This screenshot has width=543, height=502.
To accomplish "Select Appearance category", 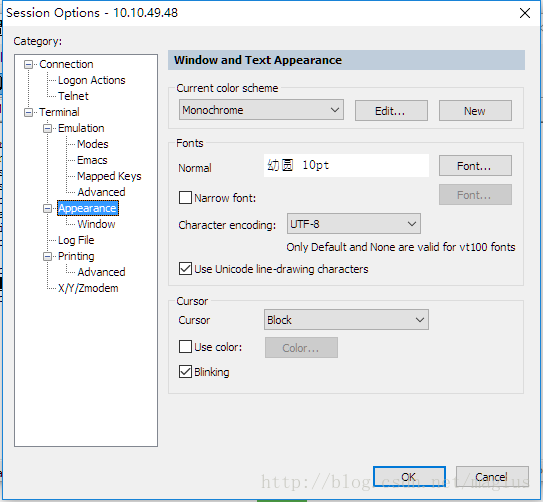I will coord(88,208).
